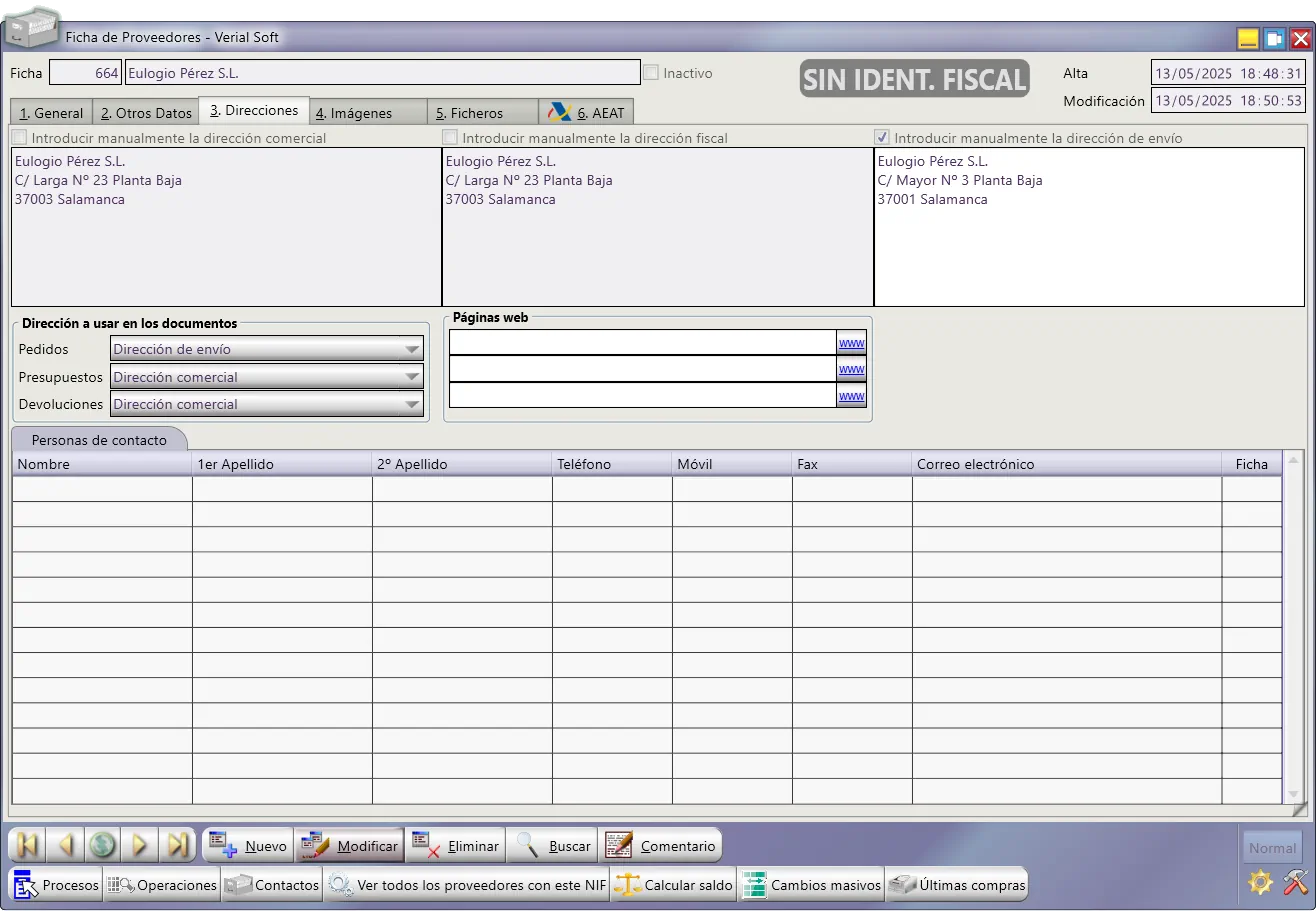Uncheck manual entry of dirección de envío

[x=882, y=138]
